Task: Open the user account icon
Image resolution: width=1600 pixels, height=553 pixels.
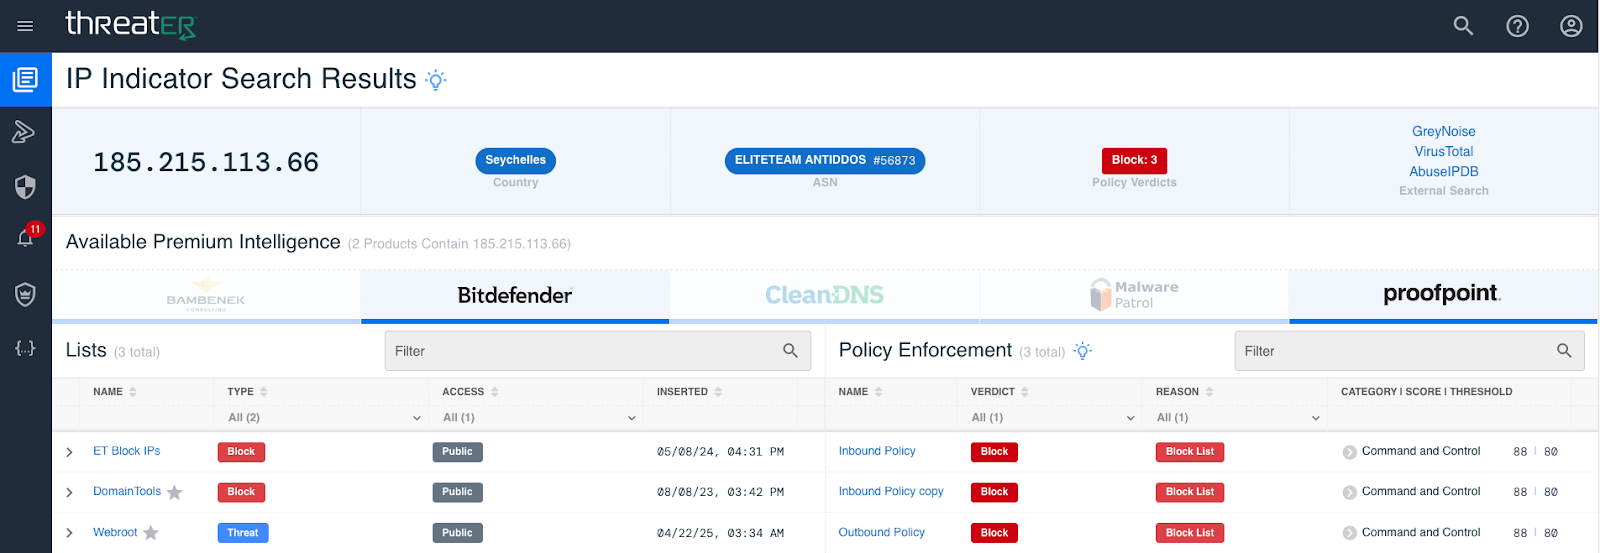Action: pyautogui.click(x=1571, y=26)
